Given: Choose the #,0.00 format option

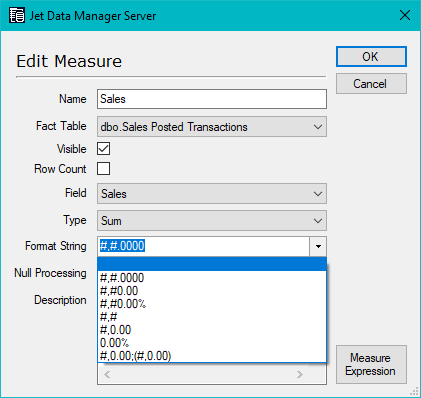Looking at the screenshot, I should 212,330.
